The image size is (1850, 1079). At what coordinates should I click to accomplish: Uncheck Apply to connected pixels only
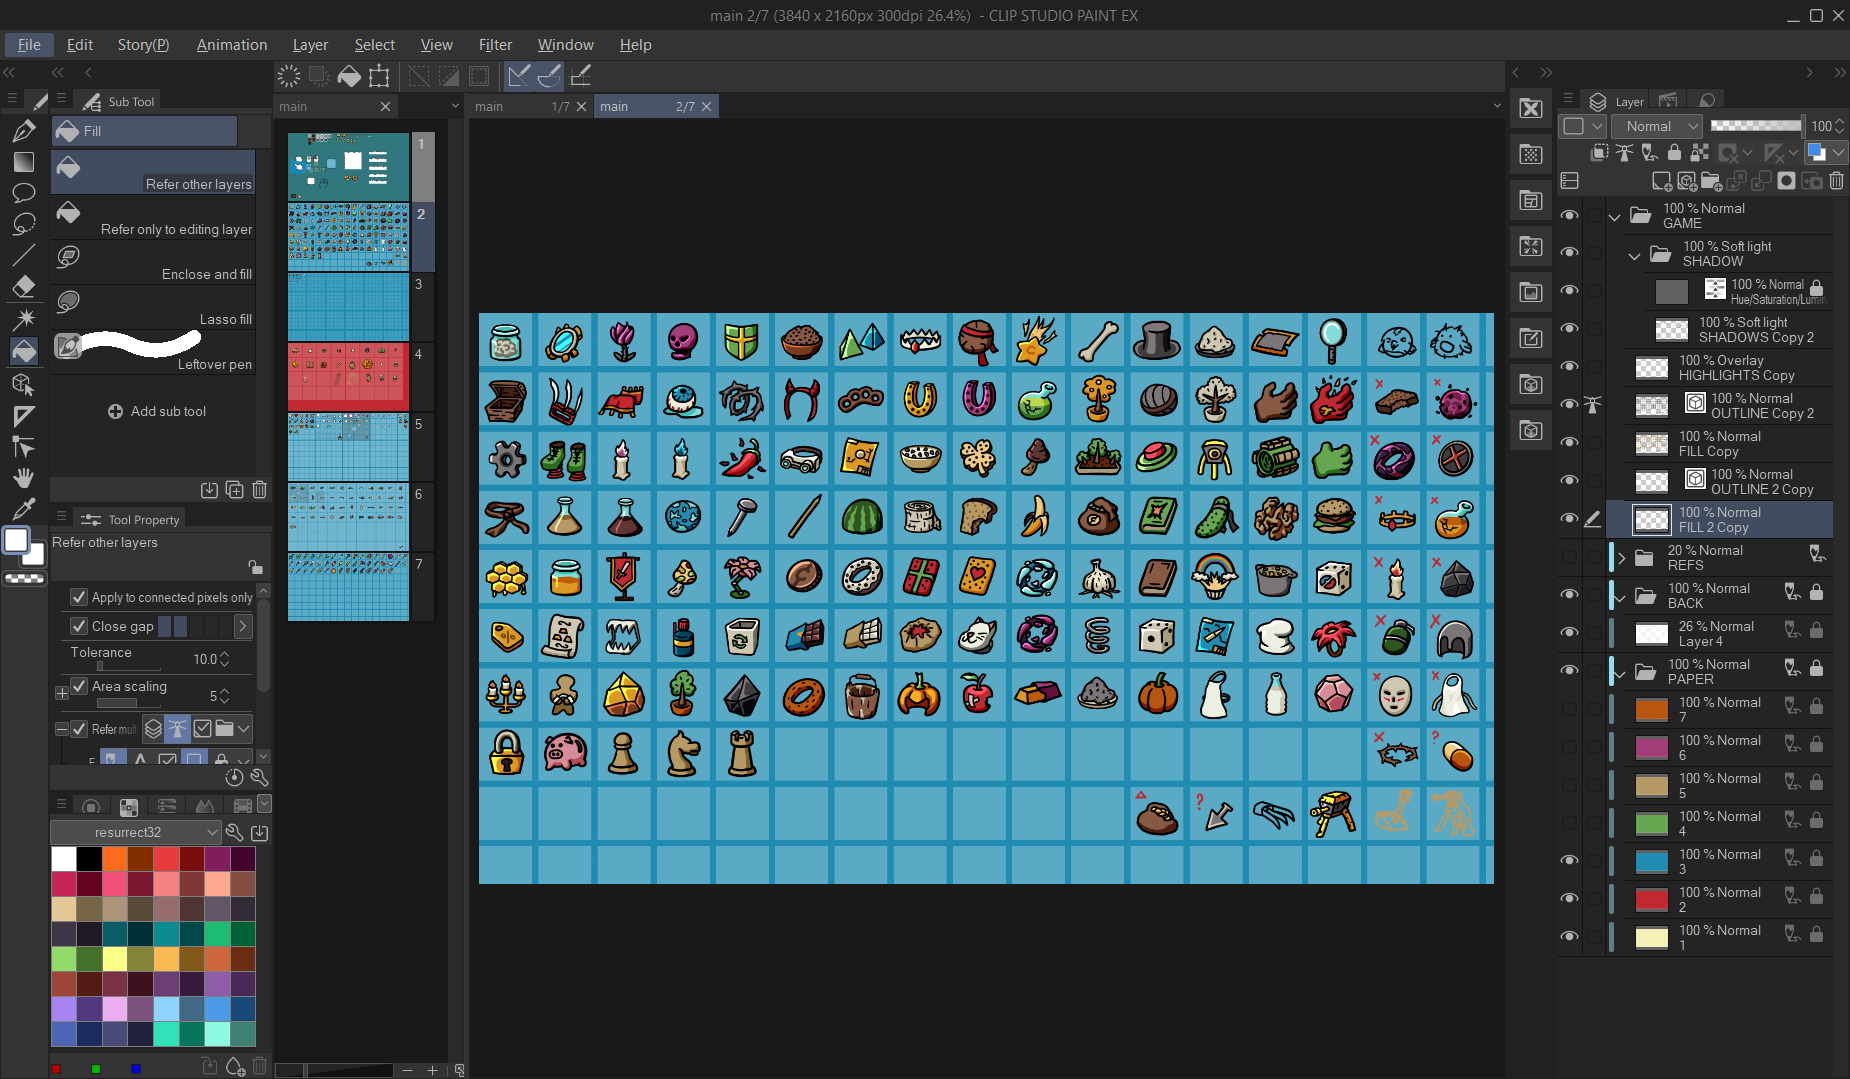coord(79,597)
